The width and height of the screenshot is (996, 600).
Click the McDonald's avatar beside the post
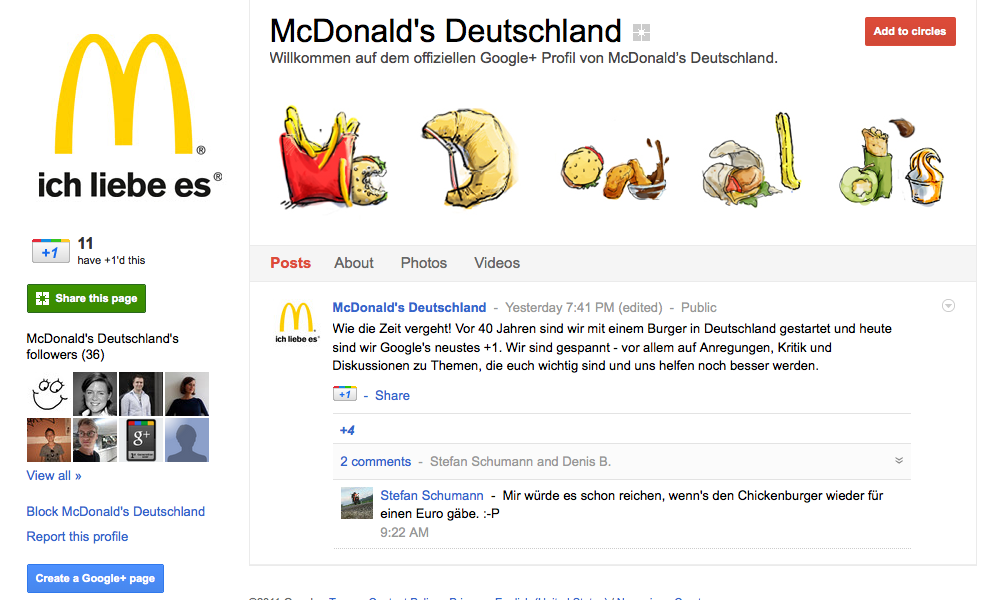[296, 323]
